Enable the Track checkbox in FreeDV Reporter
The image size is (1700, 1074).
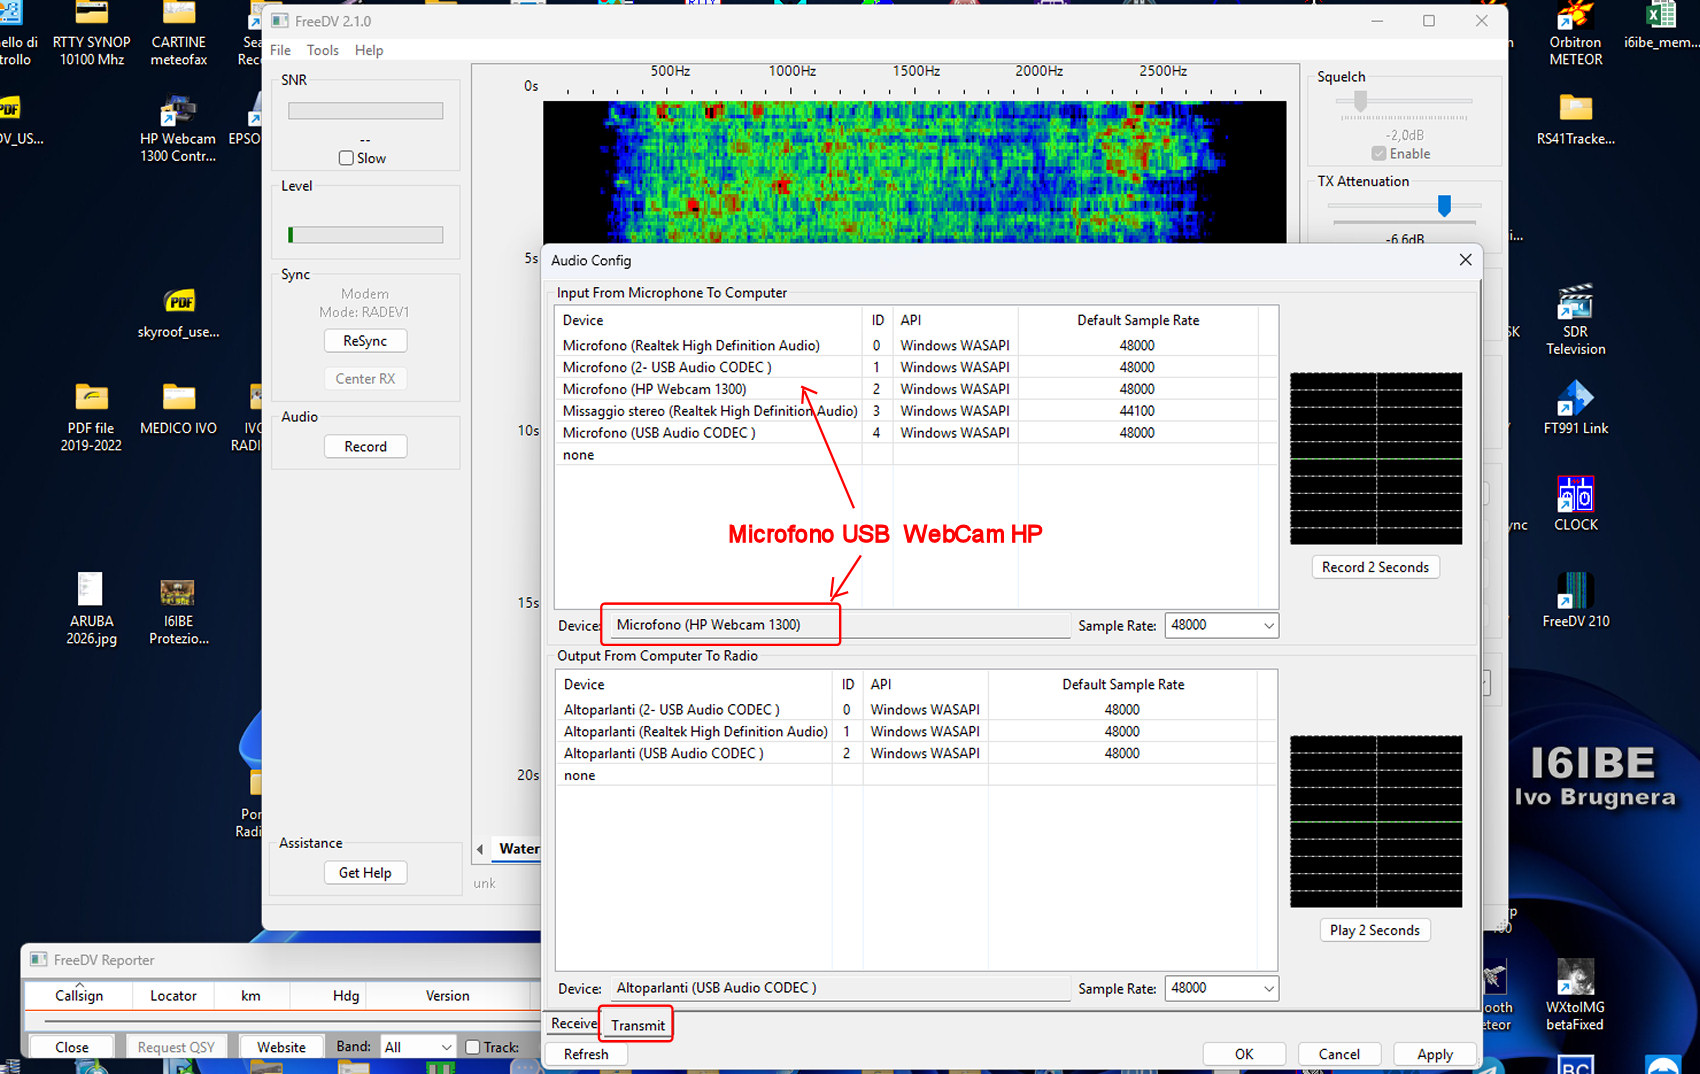pyautogui.click(x=473, y=1047)
